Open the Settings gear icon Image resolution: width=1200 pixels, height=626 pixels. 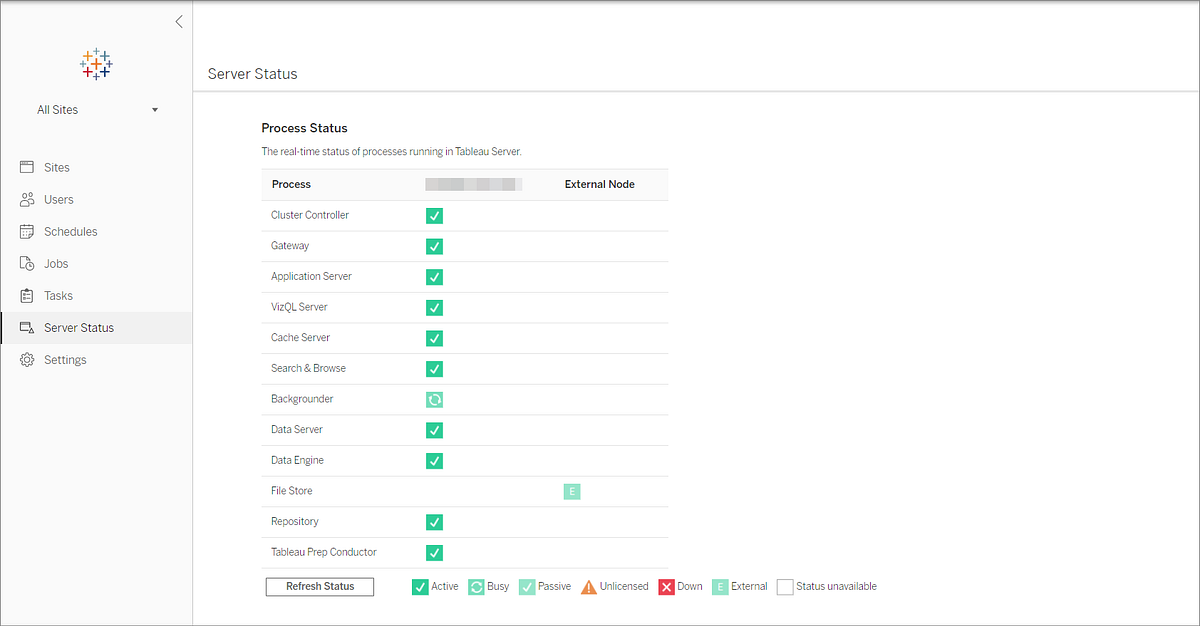point(28,359)
